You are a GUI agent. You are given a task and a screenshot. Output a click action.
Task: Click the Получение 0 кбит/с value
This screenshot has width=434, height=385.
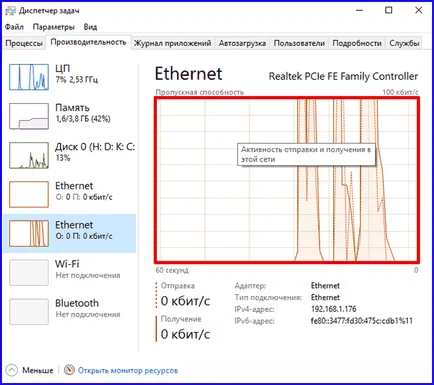coord(185,334)
